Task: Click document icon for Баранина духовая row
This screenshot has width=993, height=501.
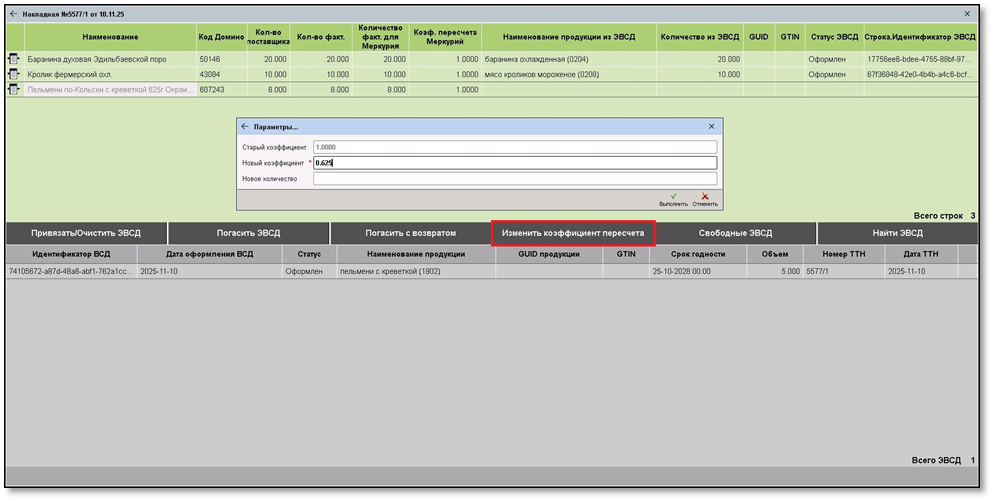Action: [x=14, y=60]
